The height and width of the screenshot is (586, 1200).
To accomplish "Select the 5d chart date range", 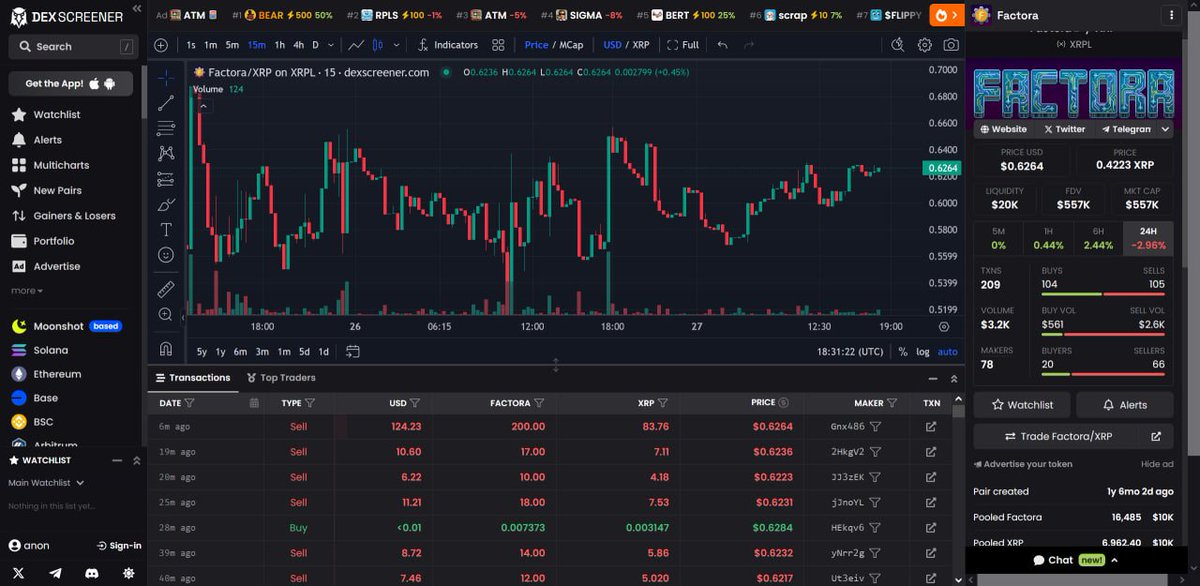I will [303, 352].
